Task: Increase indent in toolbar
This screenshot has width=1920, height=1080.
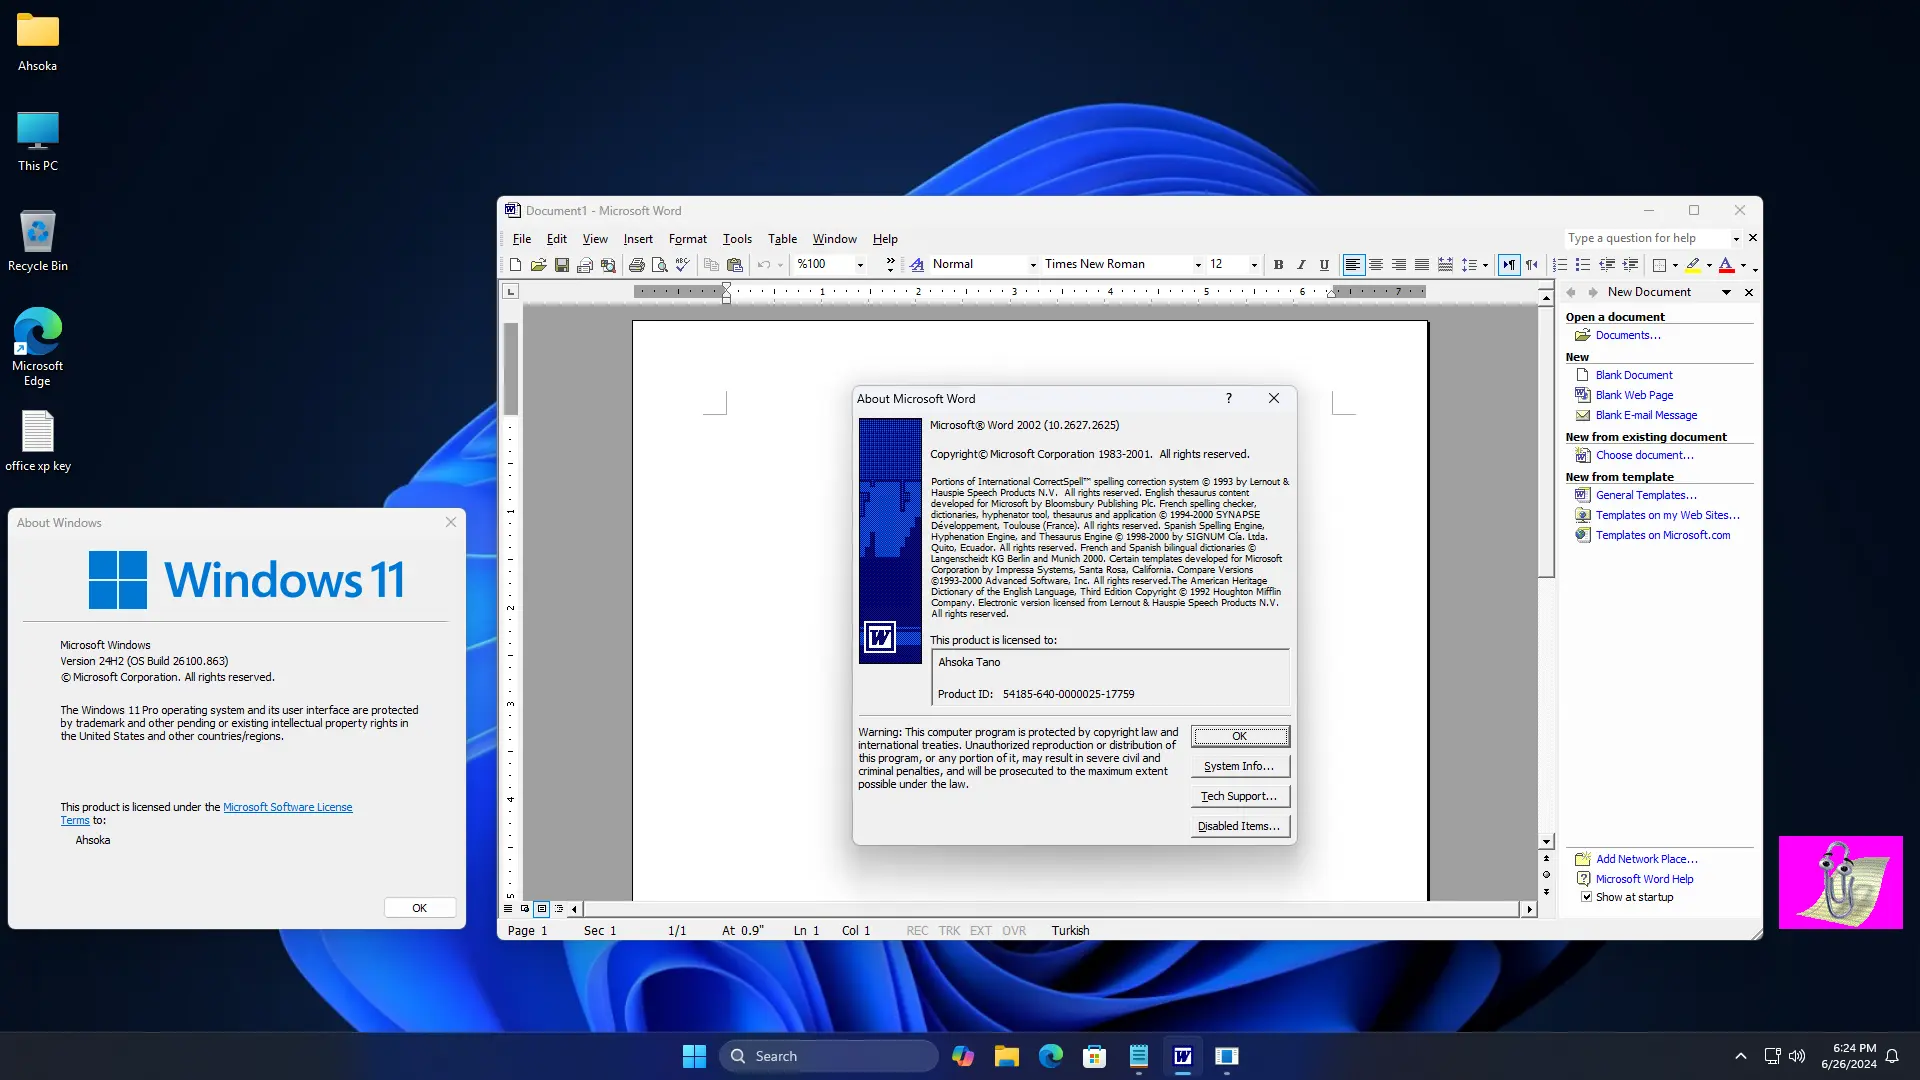Action: pyautogui.click(x=1630, y=265)
